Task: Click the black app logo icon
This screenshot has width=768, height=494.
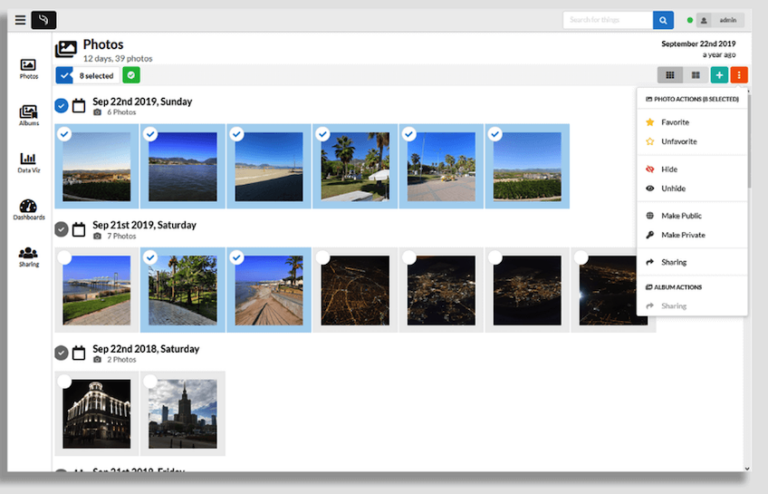Action: pos(44,20)
